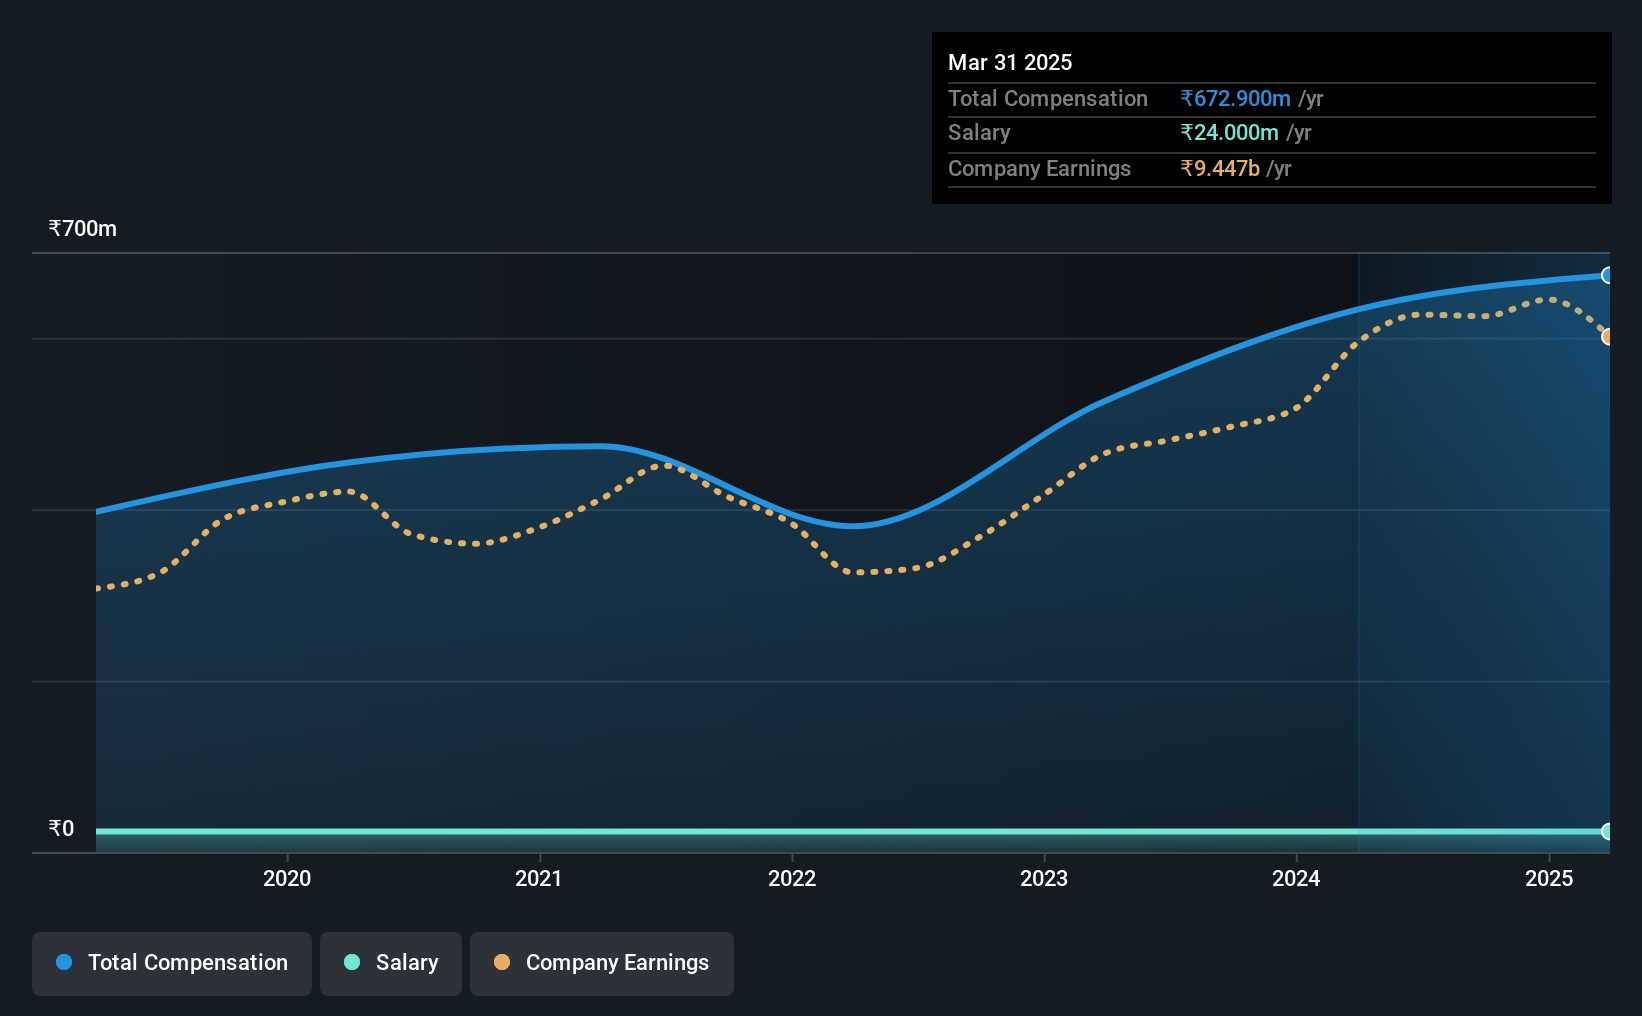Image resolution: width=1642 pixels, height=1016 pixels.
Task: Click the Total Compensation label in tooltip
Action: [x=1048, y=98]
